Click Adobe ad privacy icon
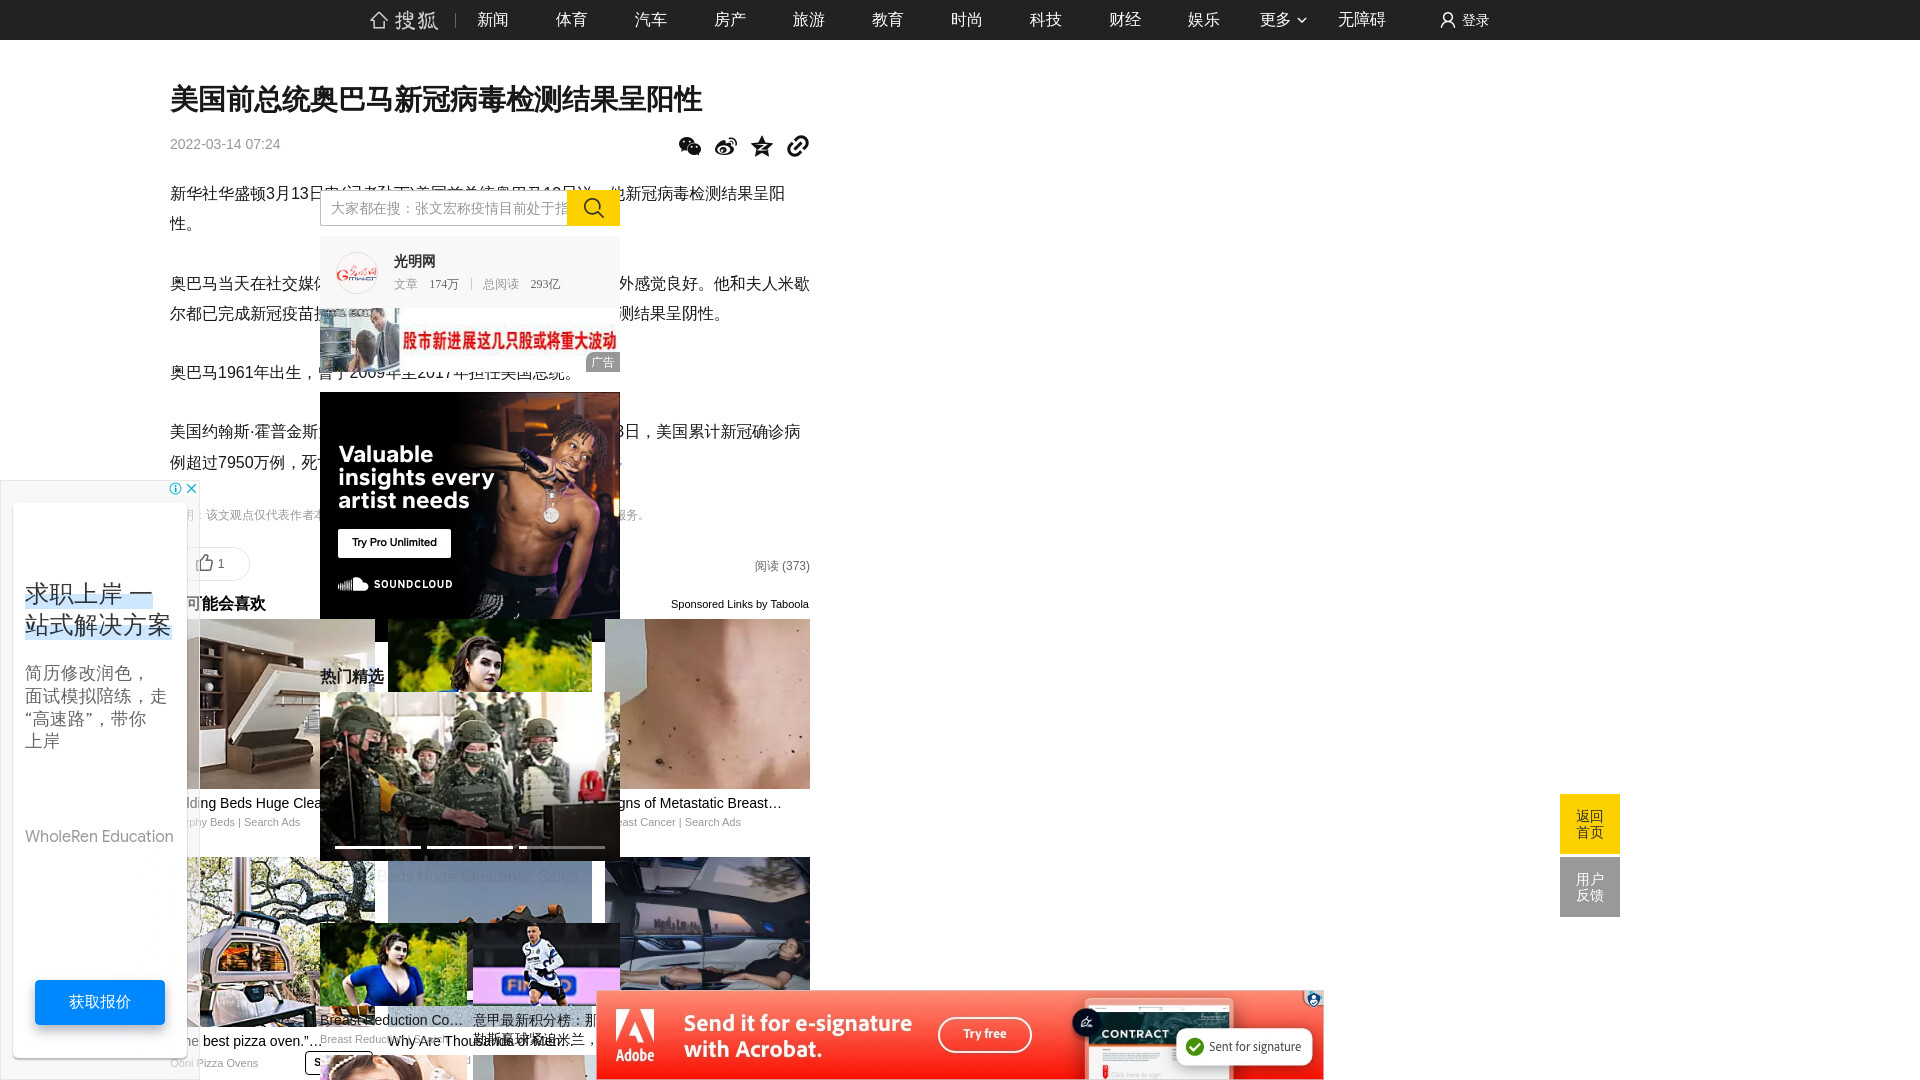 tap(1313, 999)
